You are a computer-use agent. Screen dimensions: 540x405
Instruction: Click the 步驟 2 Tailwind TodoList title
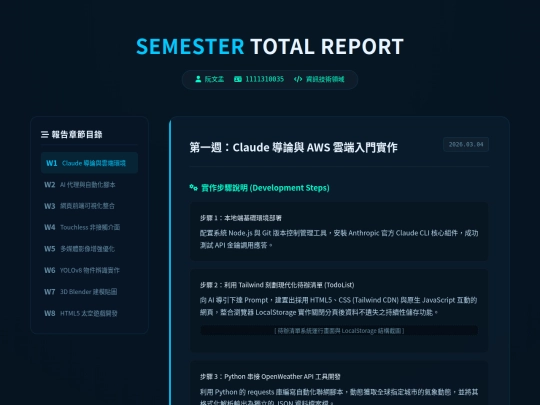click(277, 285)
